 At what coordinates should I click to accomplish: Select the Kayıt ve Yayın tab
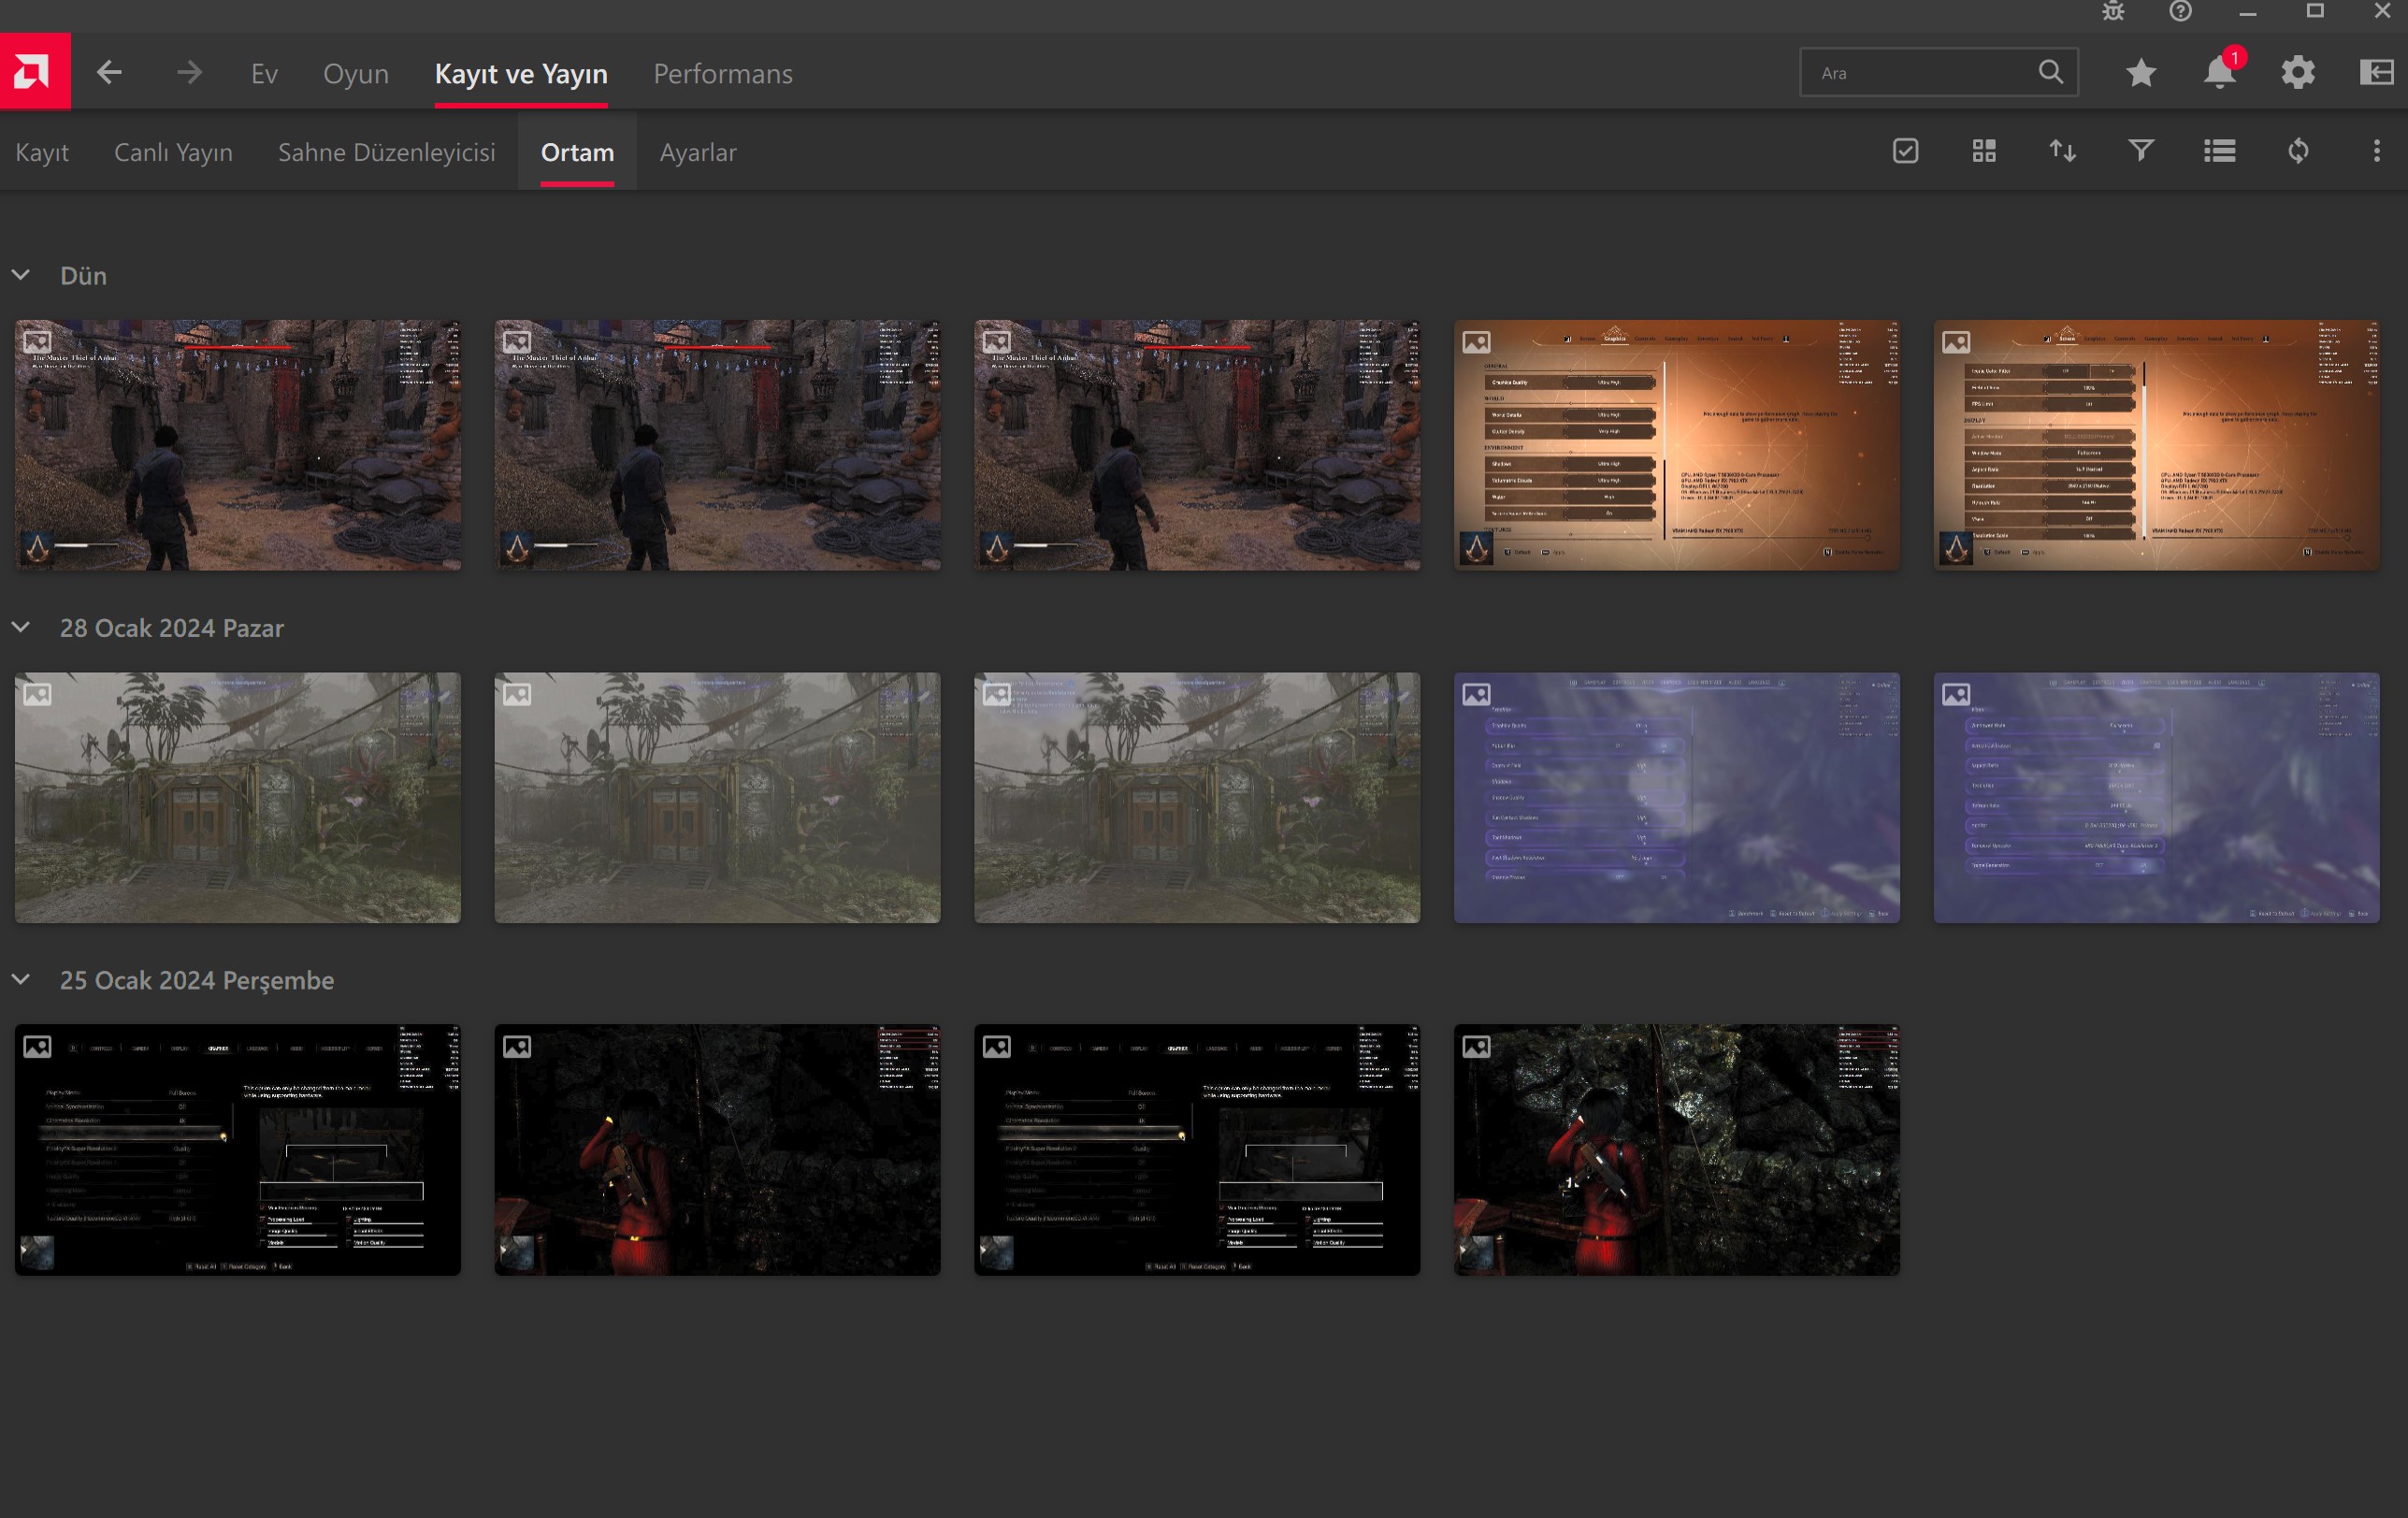(521, 73)
